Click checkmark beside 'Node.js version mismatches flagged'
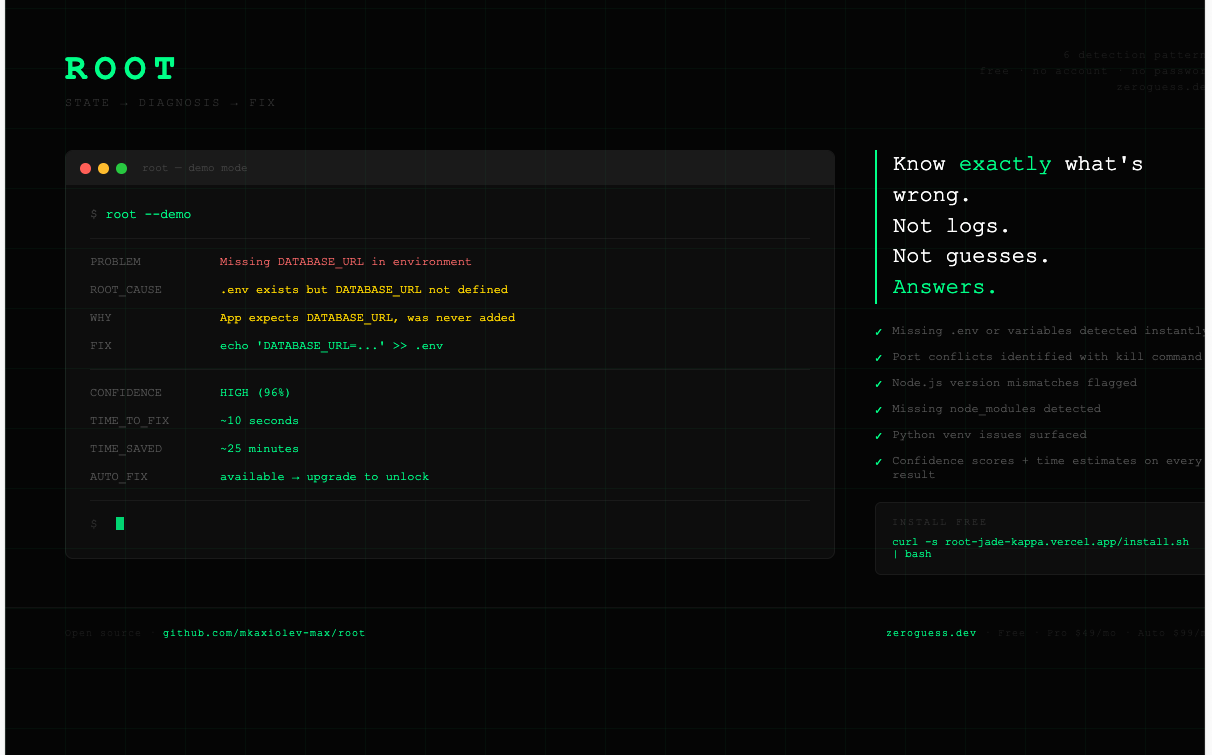 point(879,384)
